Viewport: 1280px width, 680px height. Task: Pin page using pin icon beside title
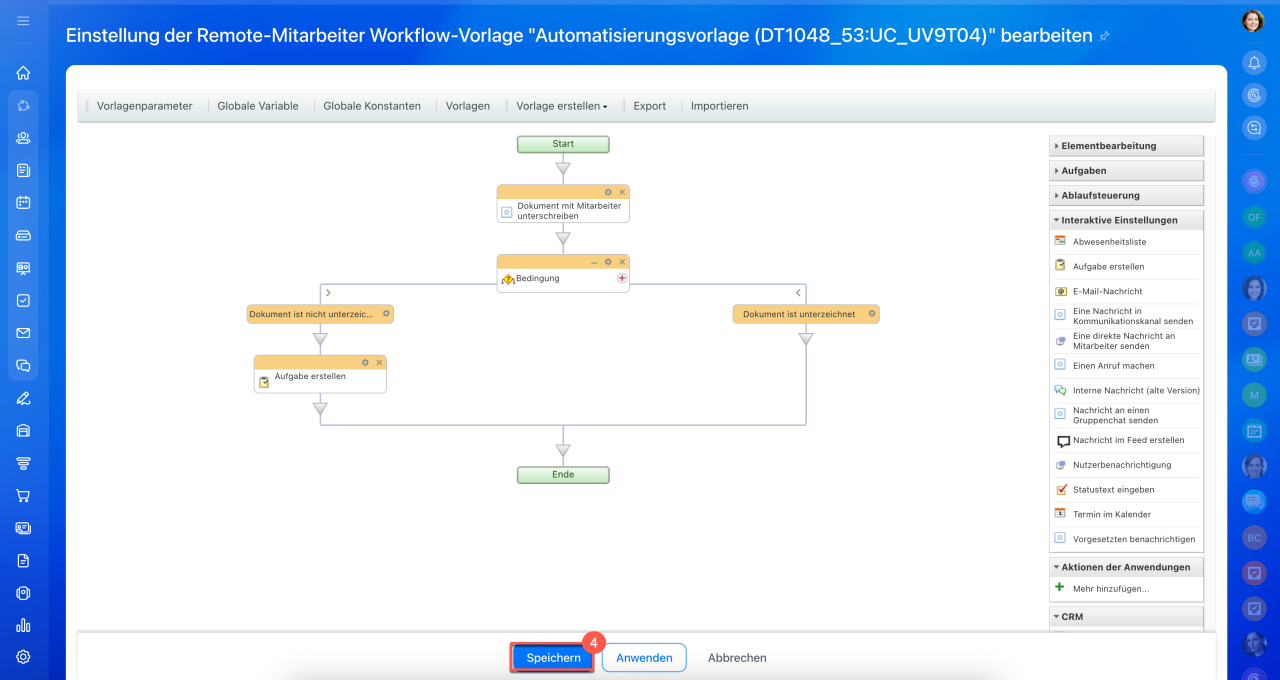click(1105, 36)
